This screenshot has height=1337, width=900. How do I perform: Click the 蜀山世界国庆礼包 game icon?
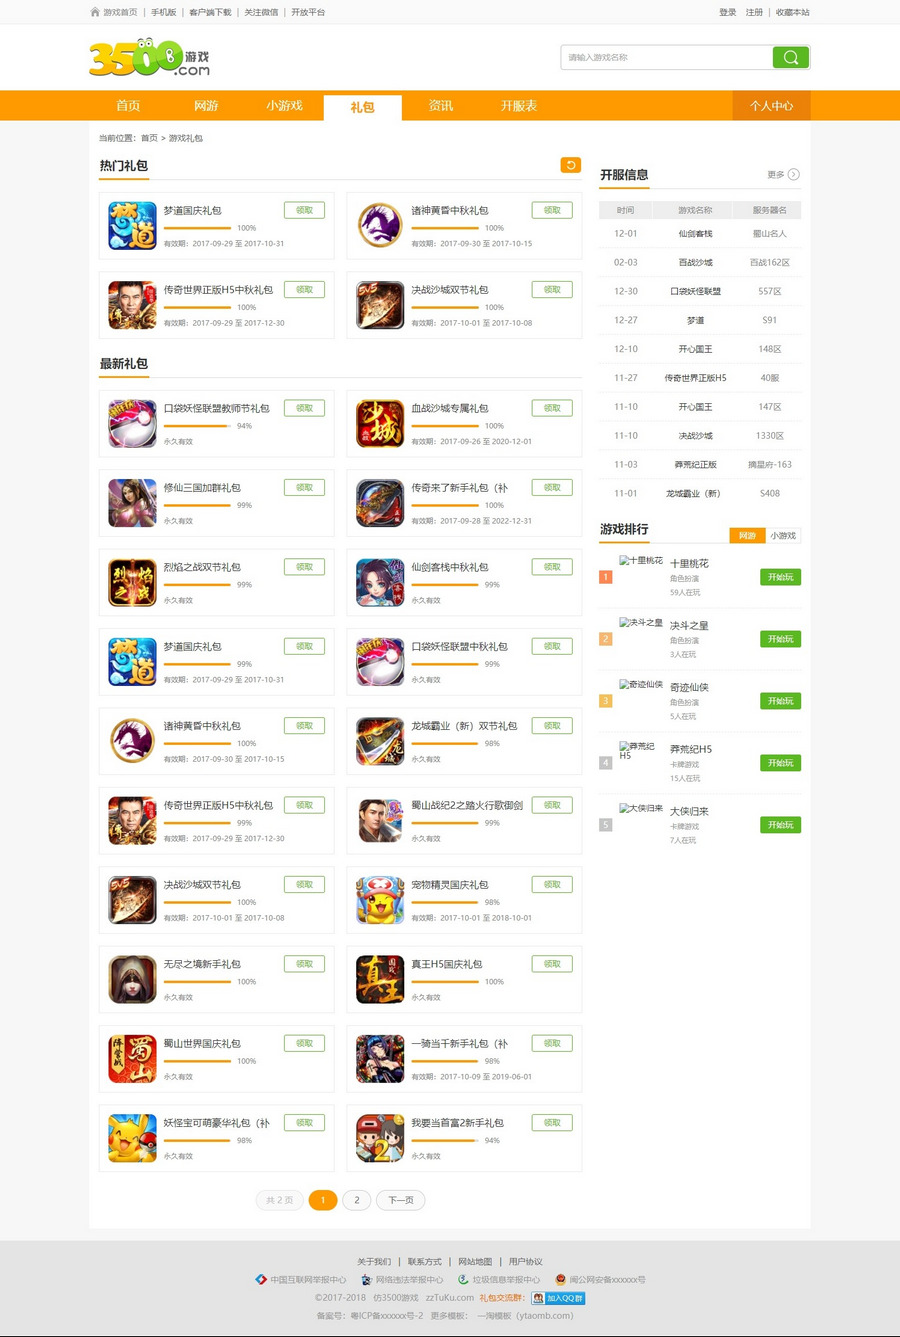(133, 1059)
